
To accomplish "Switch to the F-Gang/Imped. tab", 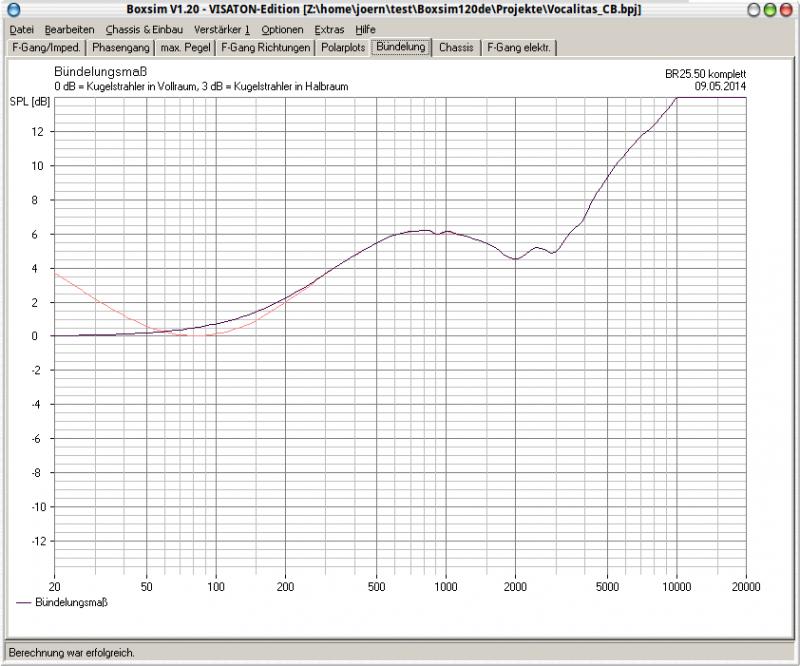I will [45, 47].
